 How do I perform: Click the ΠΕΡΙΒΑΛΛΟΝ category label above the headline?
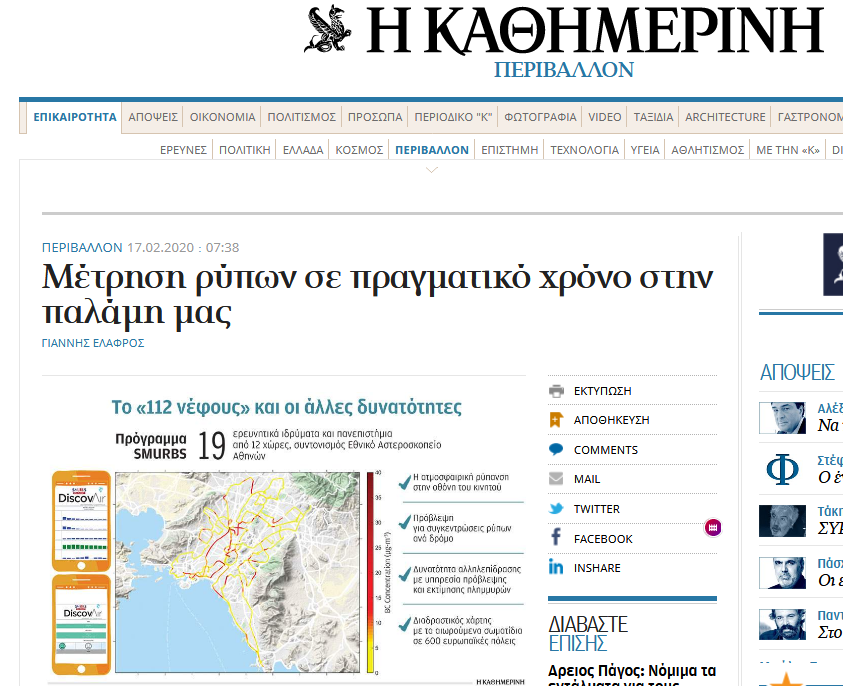[82, 247]
